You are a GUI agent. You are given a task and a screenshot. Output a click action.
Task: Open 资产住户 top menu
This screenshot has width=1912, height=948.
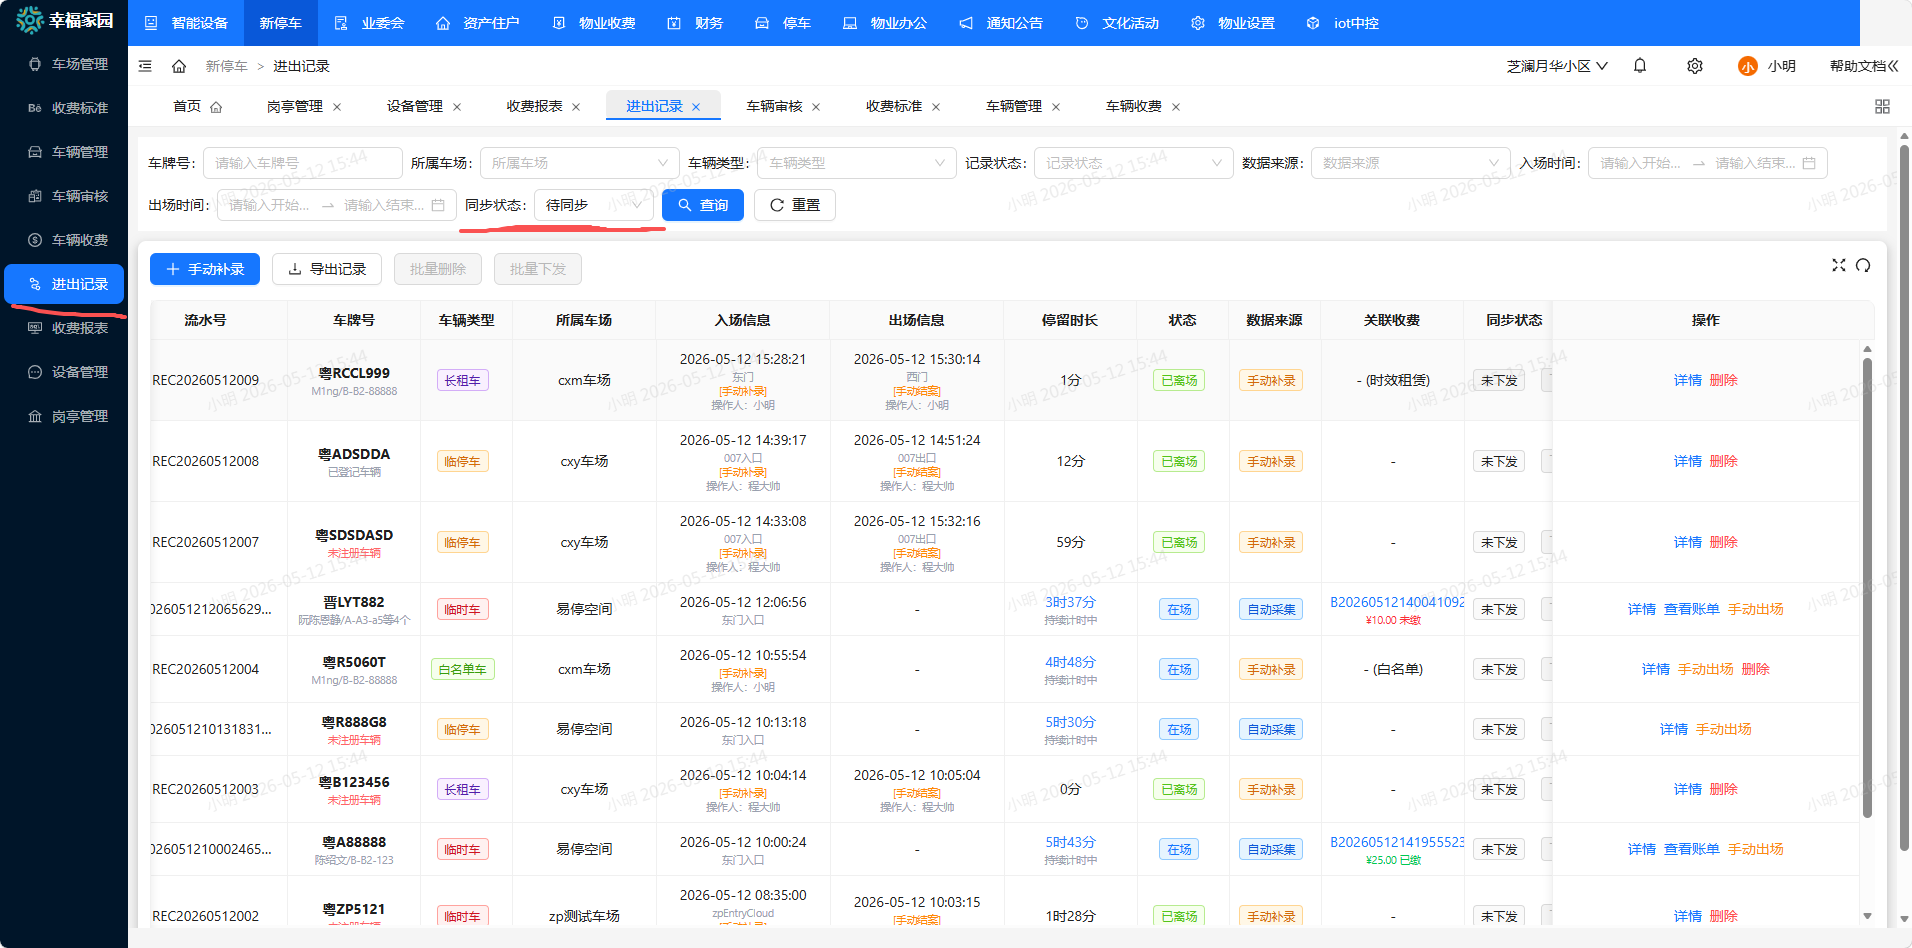[x=478, y=23]
